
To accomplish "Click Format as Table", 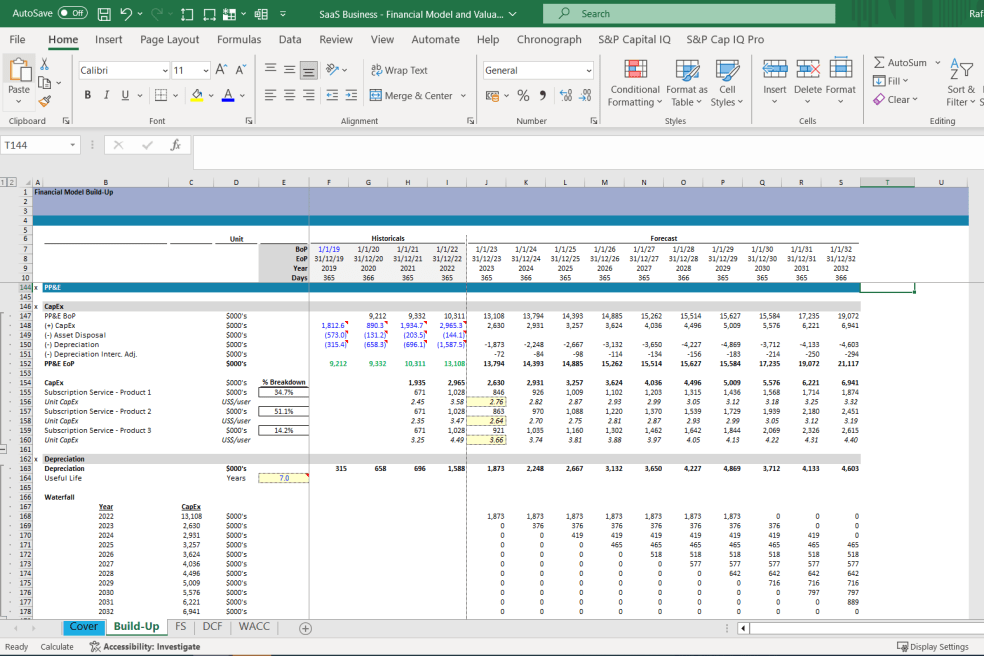I will (x=687, y=82).
